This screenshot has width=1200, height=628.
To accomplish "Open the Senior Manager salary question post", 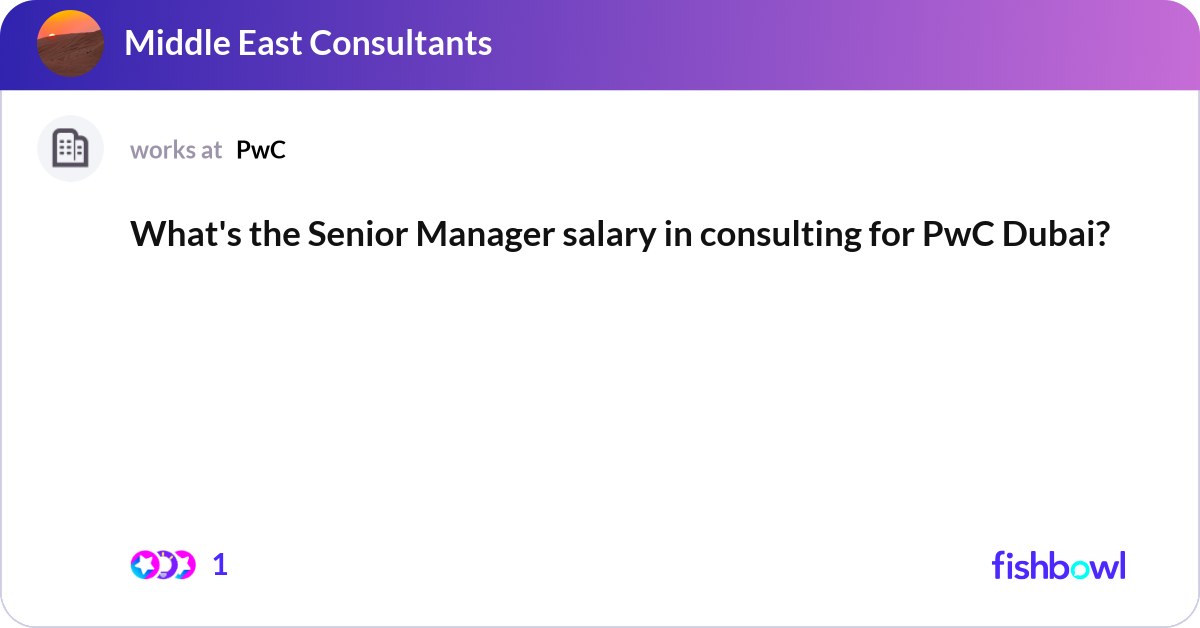I will click(621, 234).
